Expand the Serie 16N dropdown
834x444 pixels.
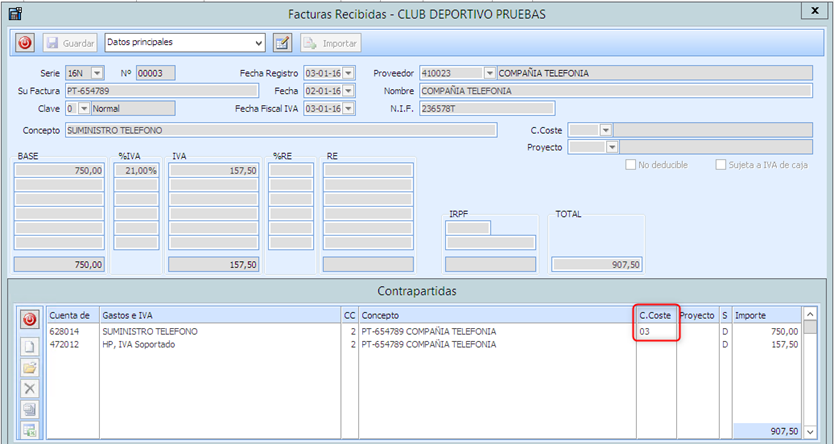(x=97, y=73)
